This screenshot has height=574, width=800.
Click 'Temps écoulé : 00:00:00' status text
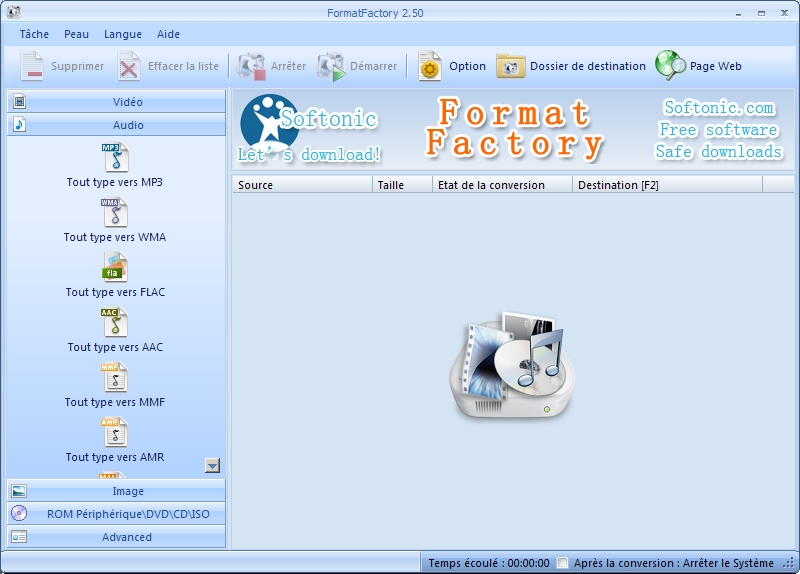tap(489, 563)
